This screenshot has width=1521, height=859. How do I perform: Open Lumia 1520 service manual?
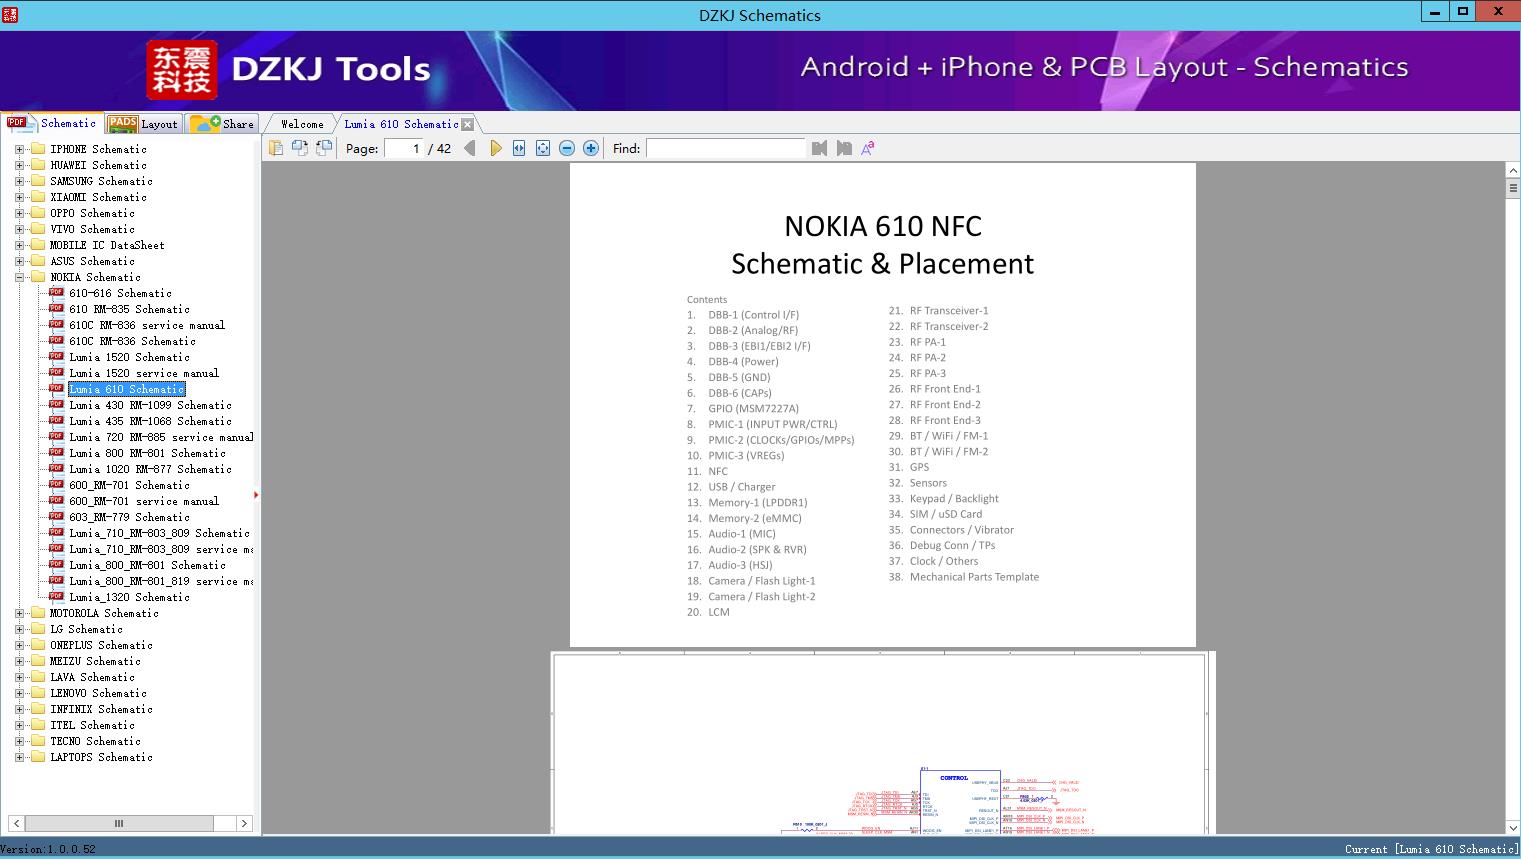point(144,373)
